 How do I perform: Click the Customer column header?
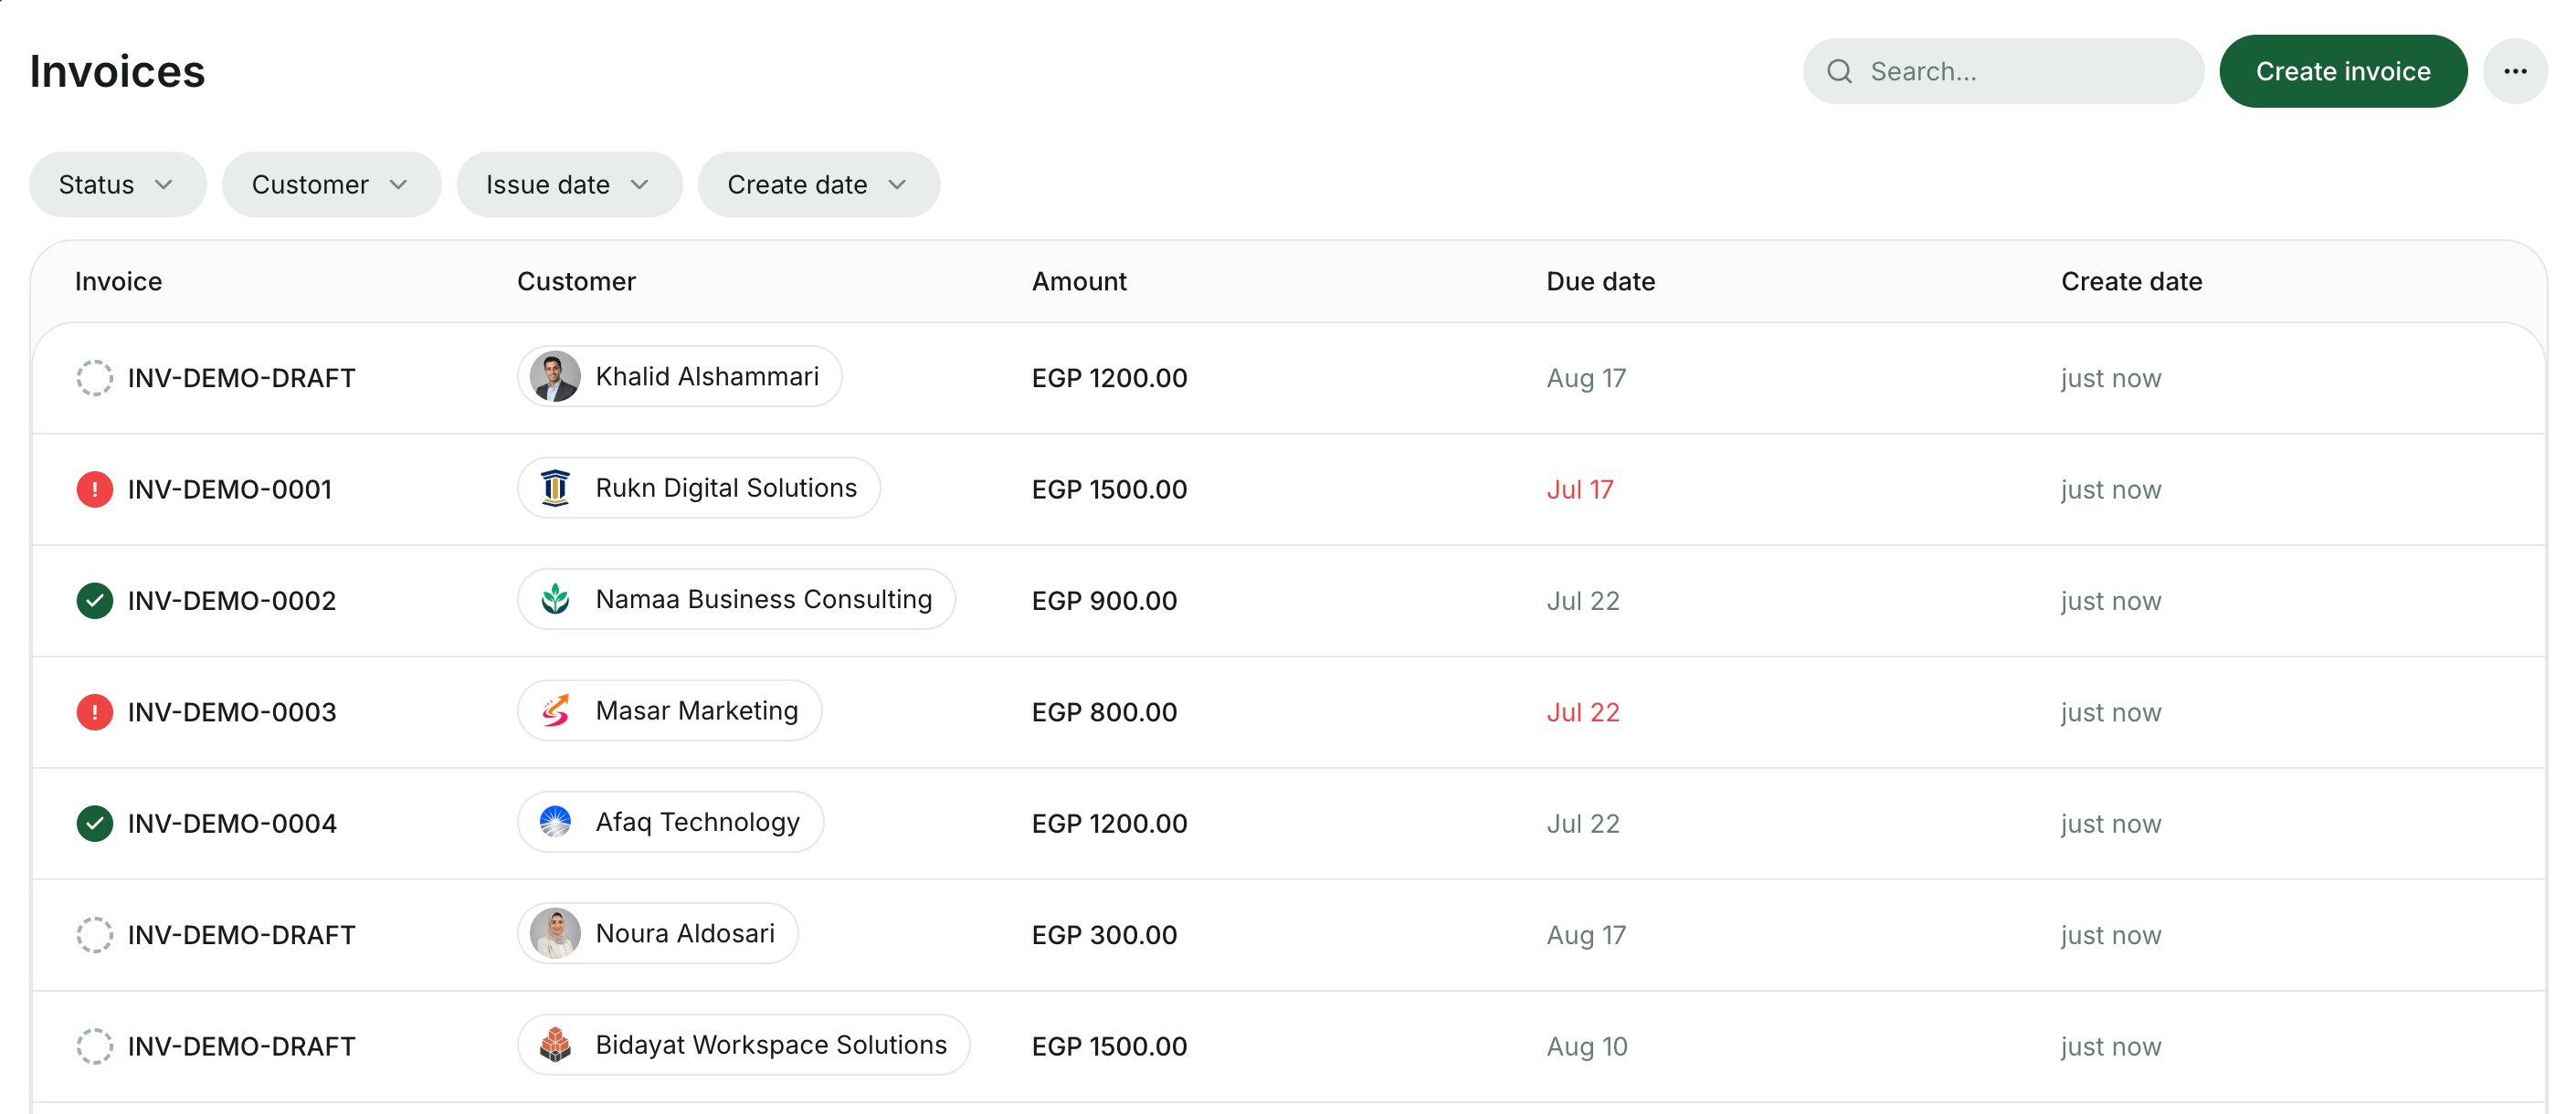[x=576, y=281]
